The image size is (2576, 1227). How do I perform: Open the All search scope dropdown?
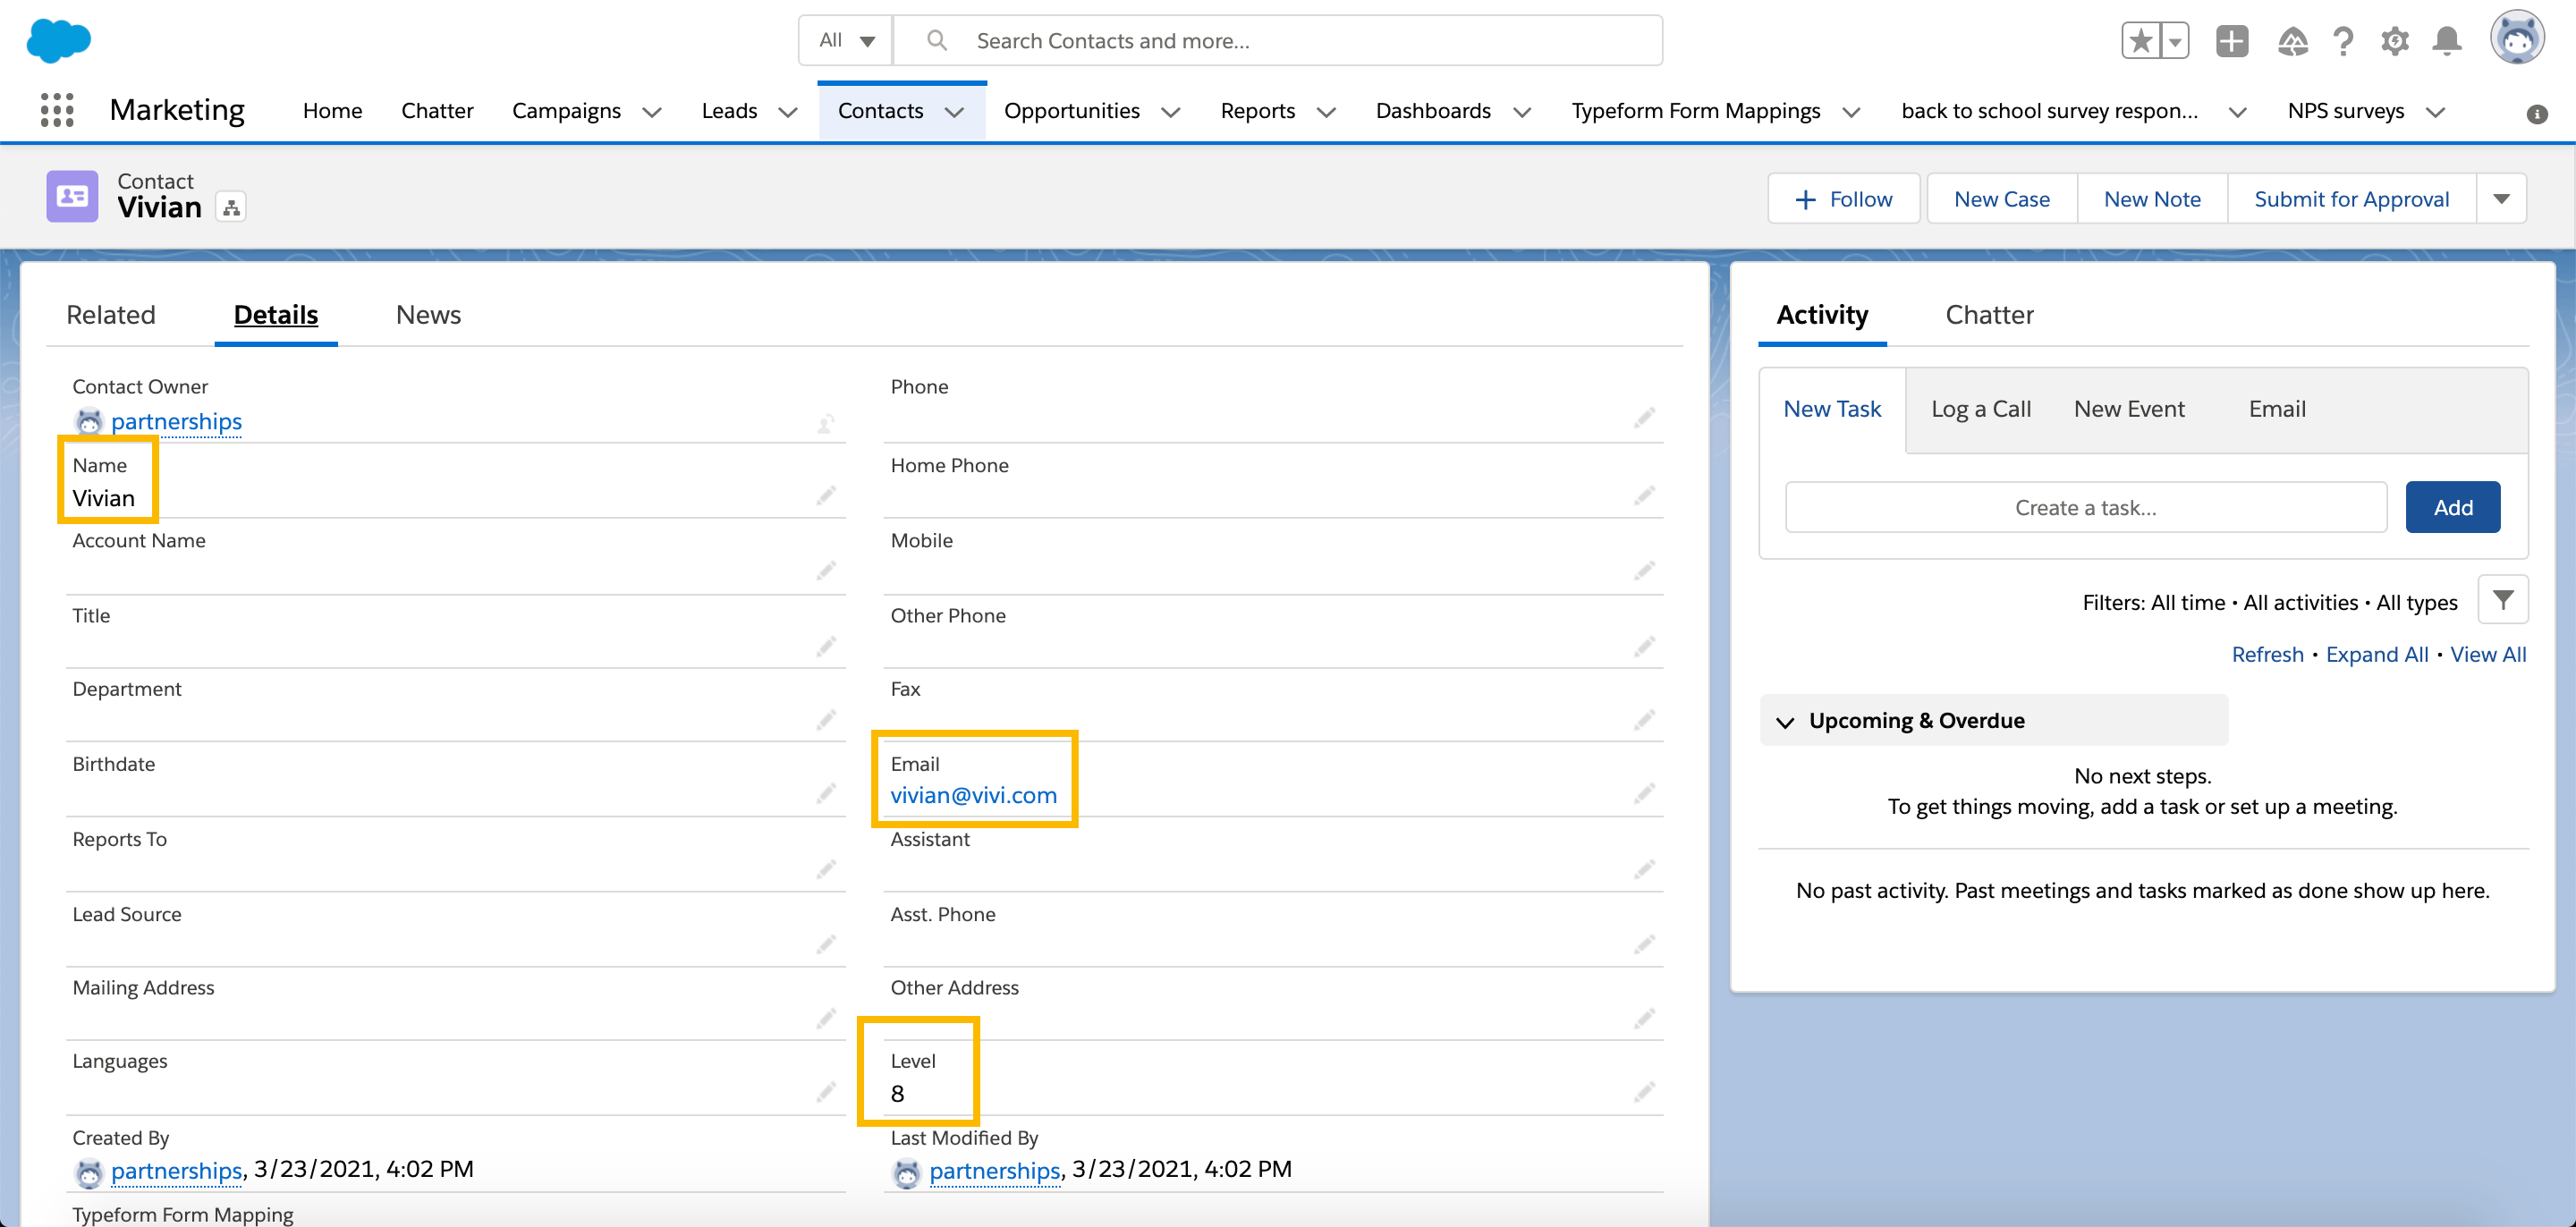846,40
